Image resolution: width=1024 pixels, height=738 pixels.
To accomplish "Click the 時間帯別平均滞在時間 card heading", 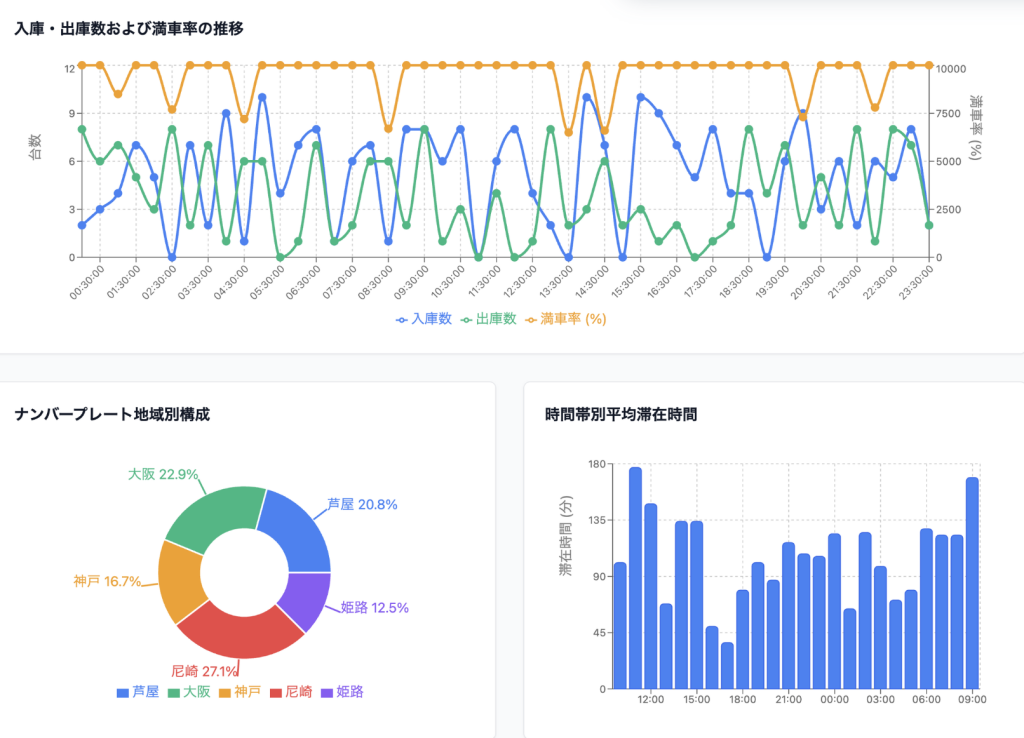I will pyautogui.click(x=621, y=414).
